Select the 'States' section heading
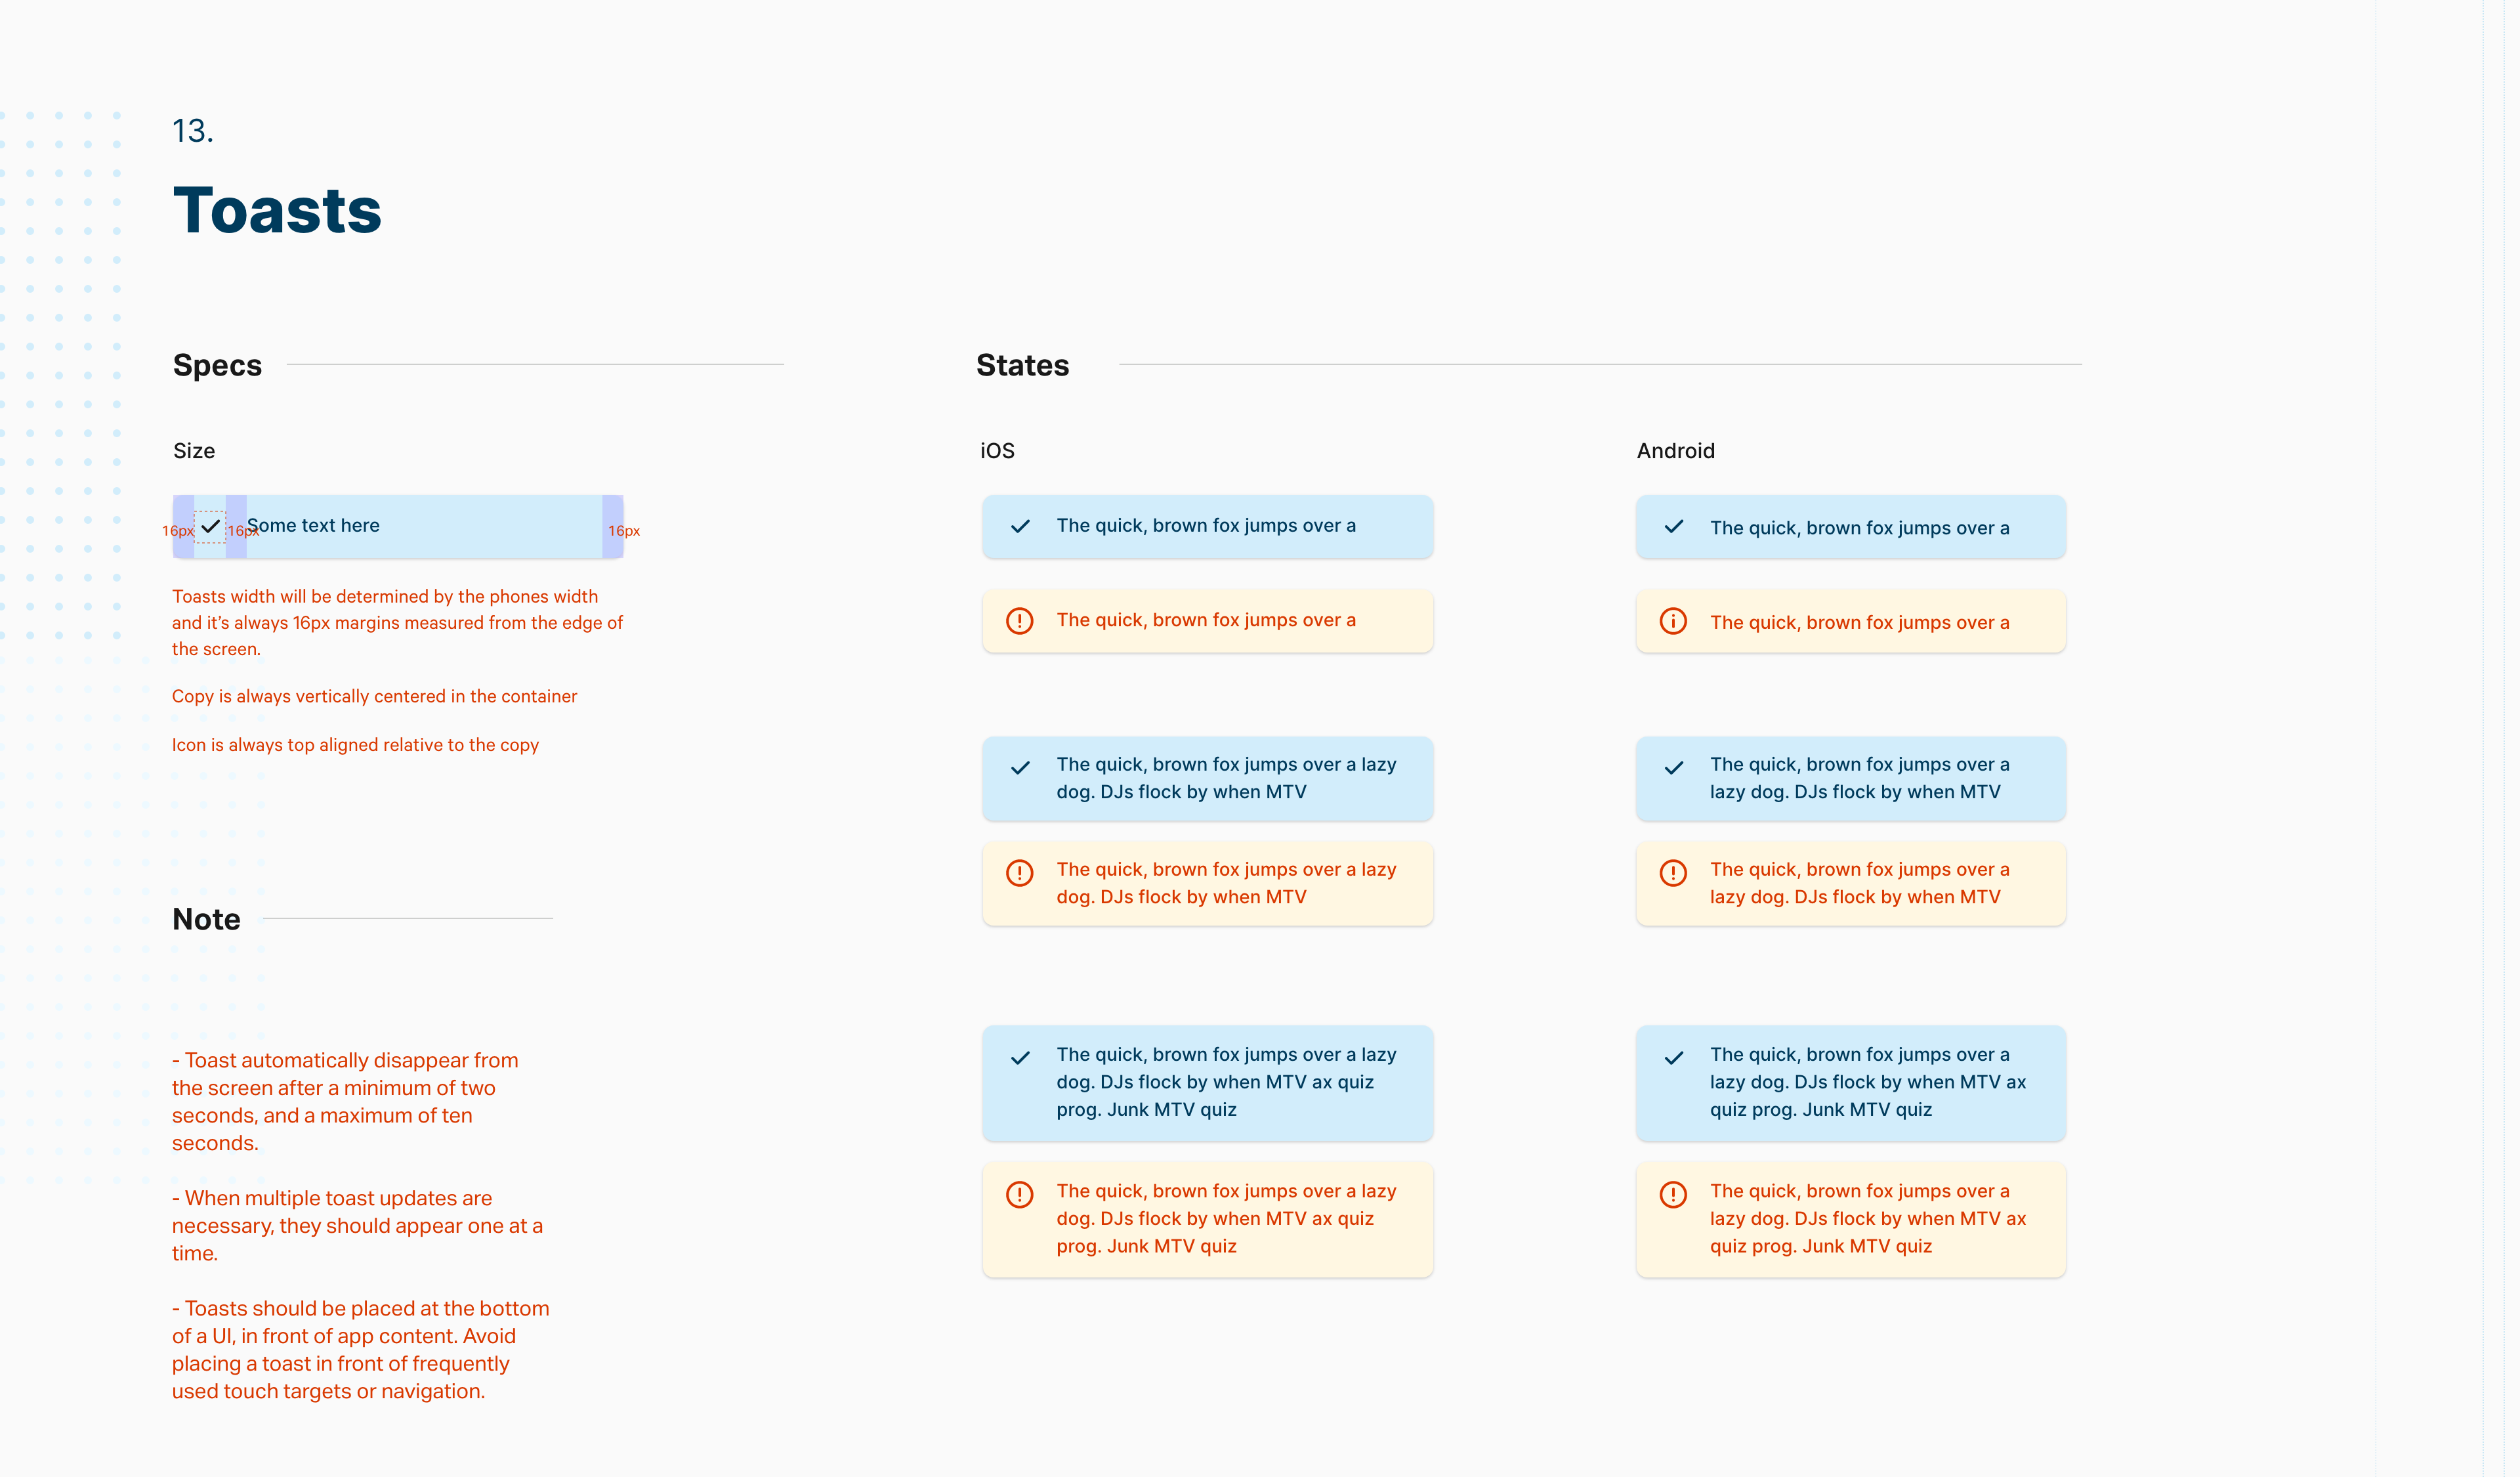 pyautogui.click(x=1022, y=365)
